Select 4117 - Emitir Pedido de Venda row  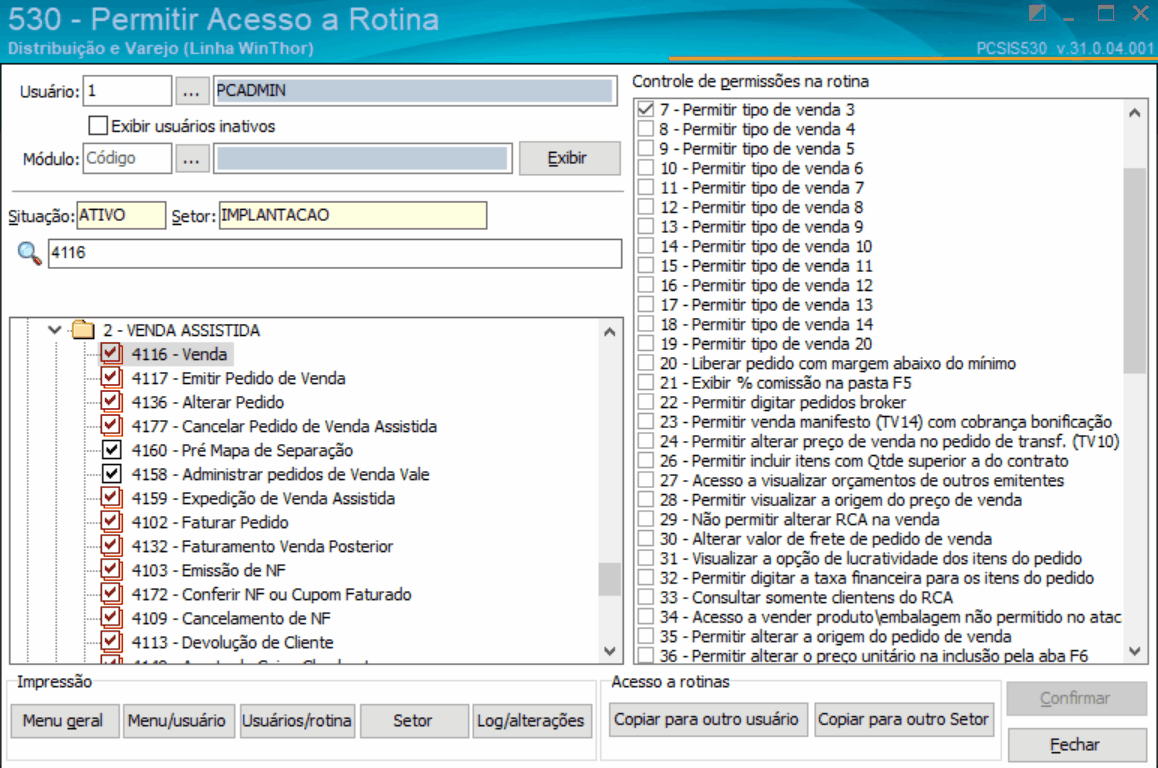point(239,378)
